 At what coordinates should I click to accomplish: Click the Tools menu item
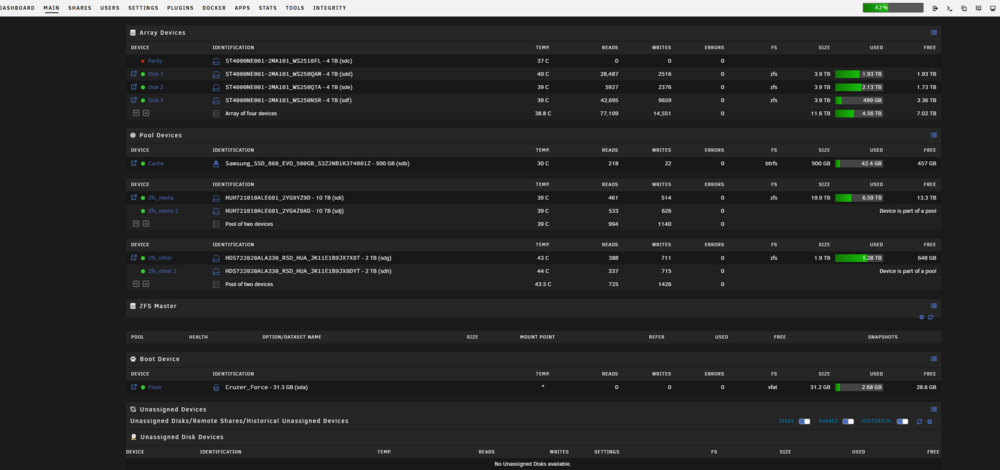pyautogui.click(x=295, y=8)
